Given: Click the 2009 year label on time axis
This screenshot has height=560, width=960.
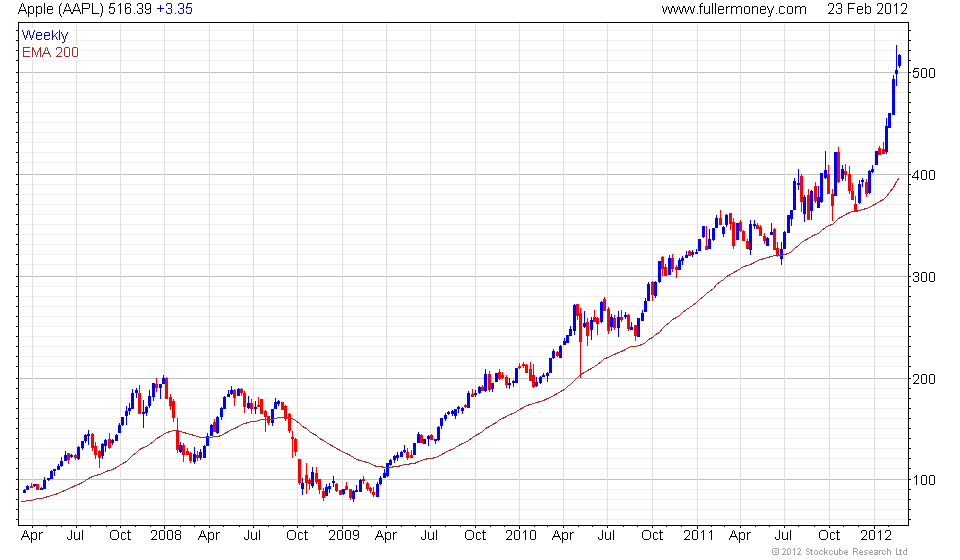Looking at the screenshot, I should [343, 536].
